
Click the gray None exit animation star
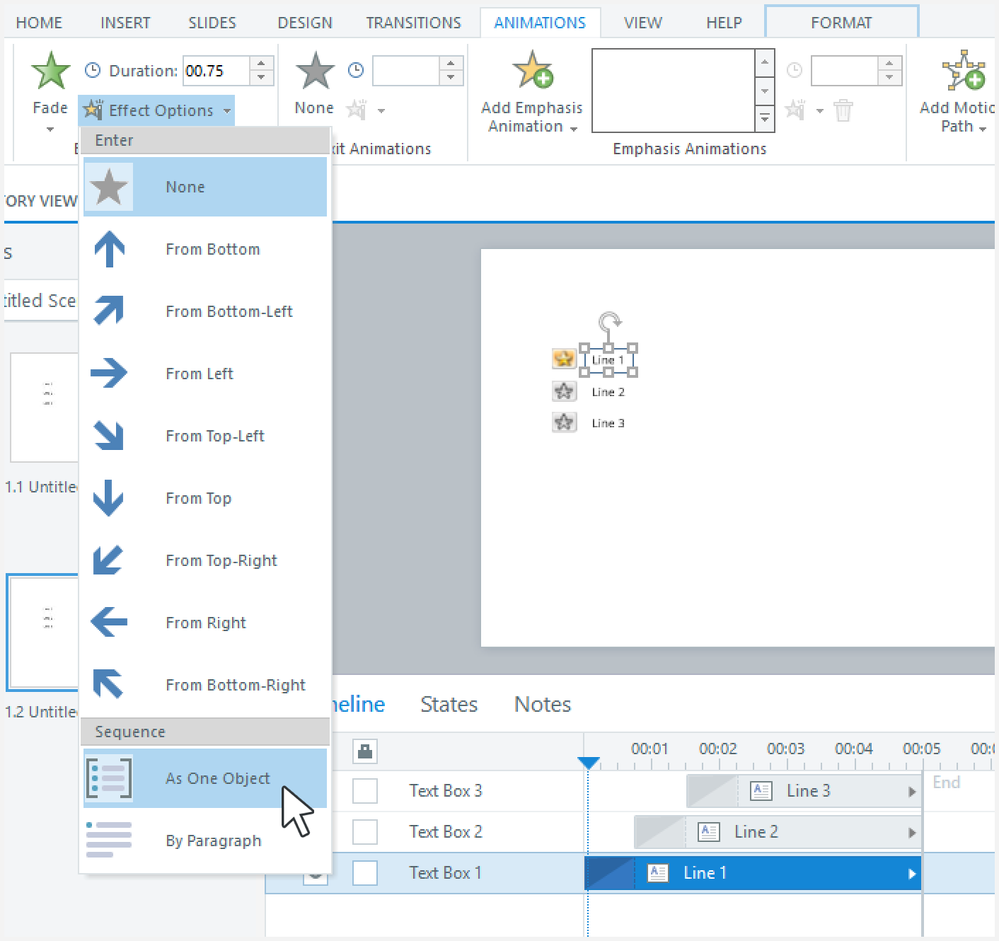pos(315,71)
